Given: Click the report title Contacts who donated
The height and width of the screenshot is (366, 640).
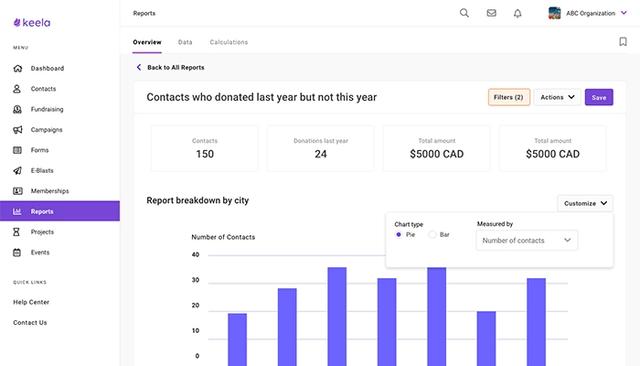Looking at the screenshot, I should pyautogui.click(x=262, y=97).
